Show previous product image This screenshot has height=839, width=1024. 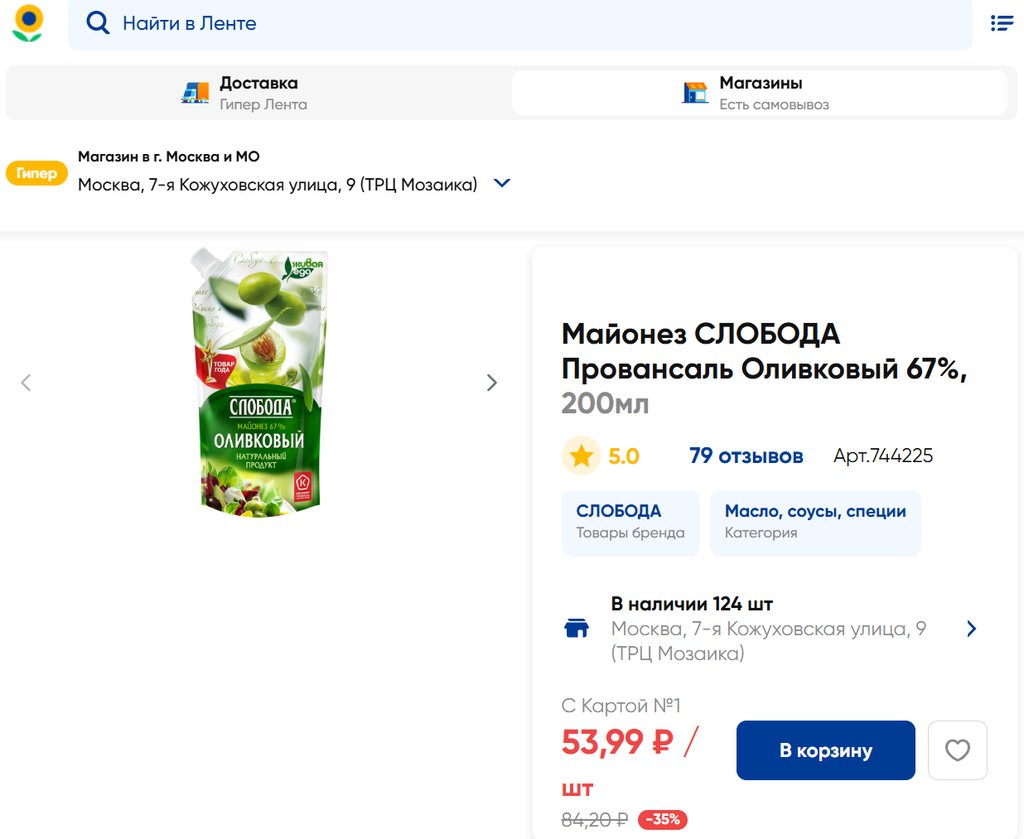(26, 382)
